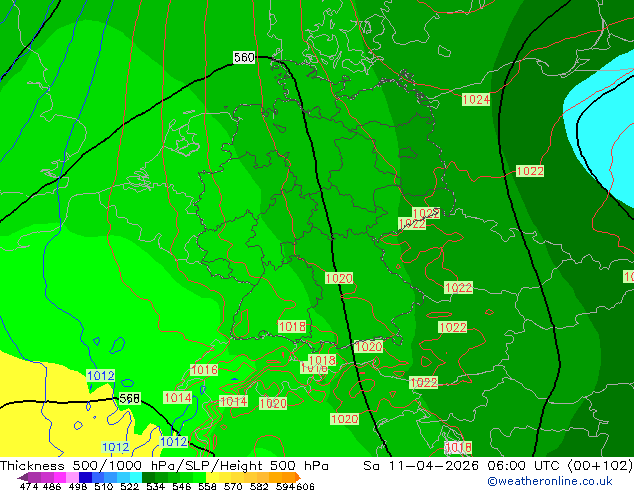
Task: Click the 1014 label beside 1020 label
Action: coord(233,401)
